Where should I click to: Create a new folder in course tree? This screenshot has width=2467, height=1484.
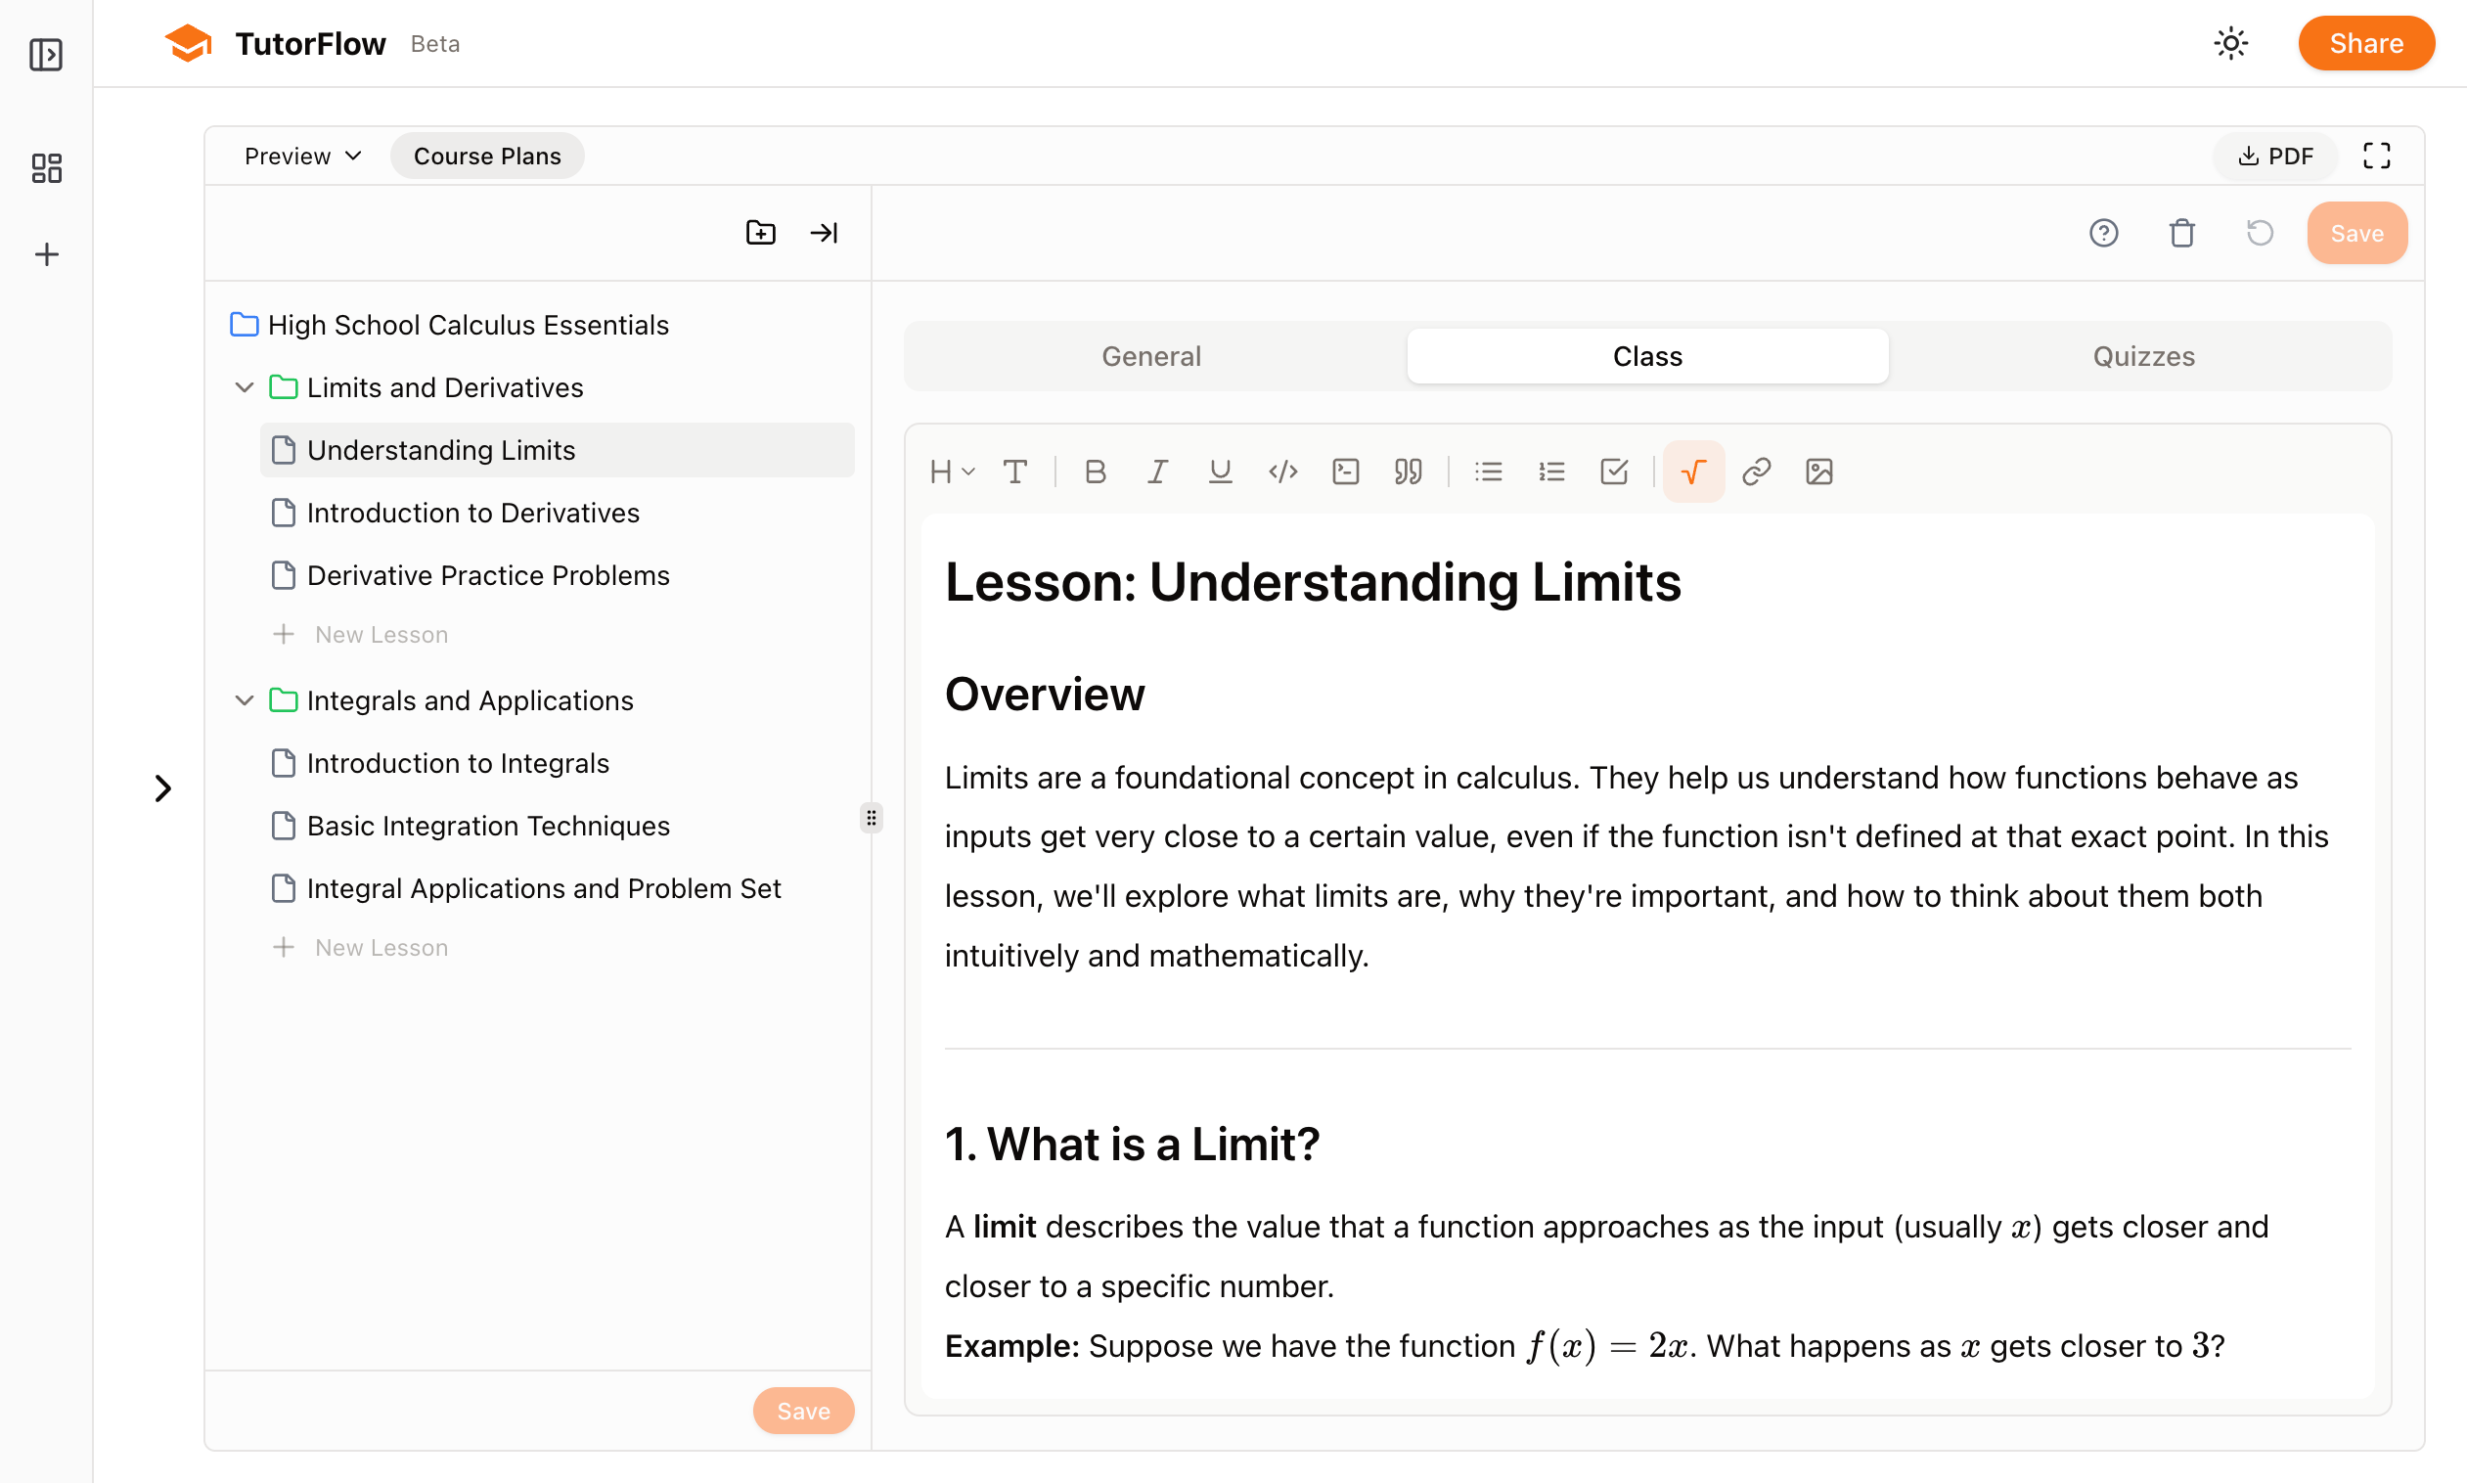pyautogui.click(x=760, y=233)
